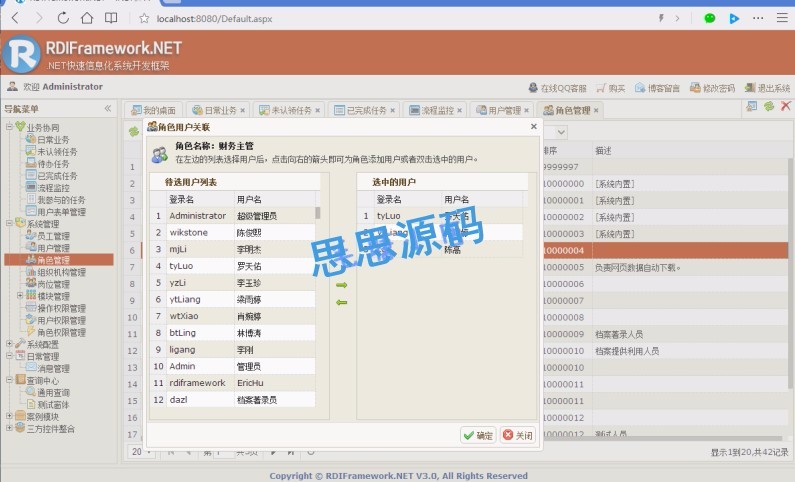Select Administrator row in 待选用户列表

pos(233,215)
